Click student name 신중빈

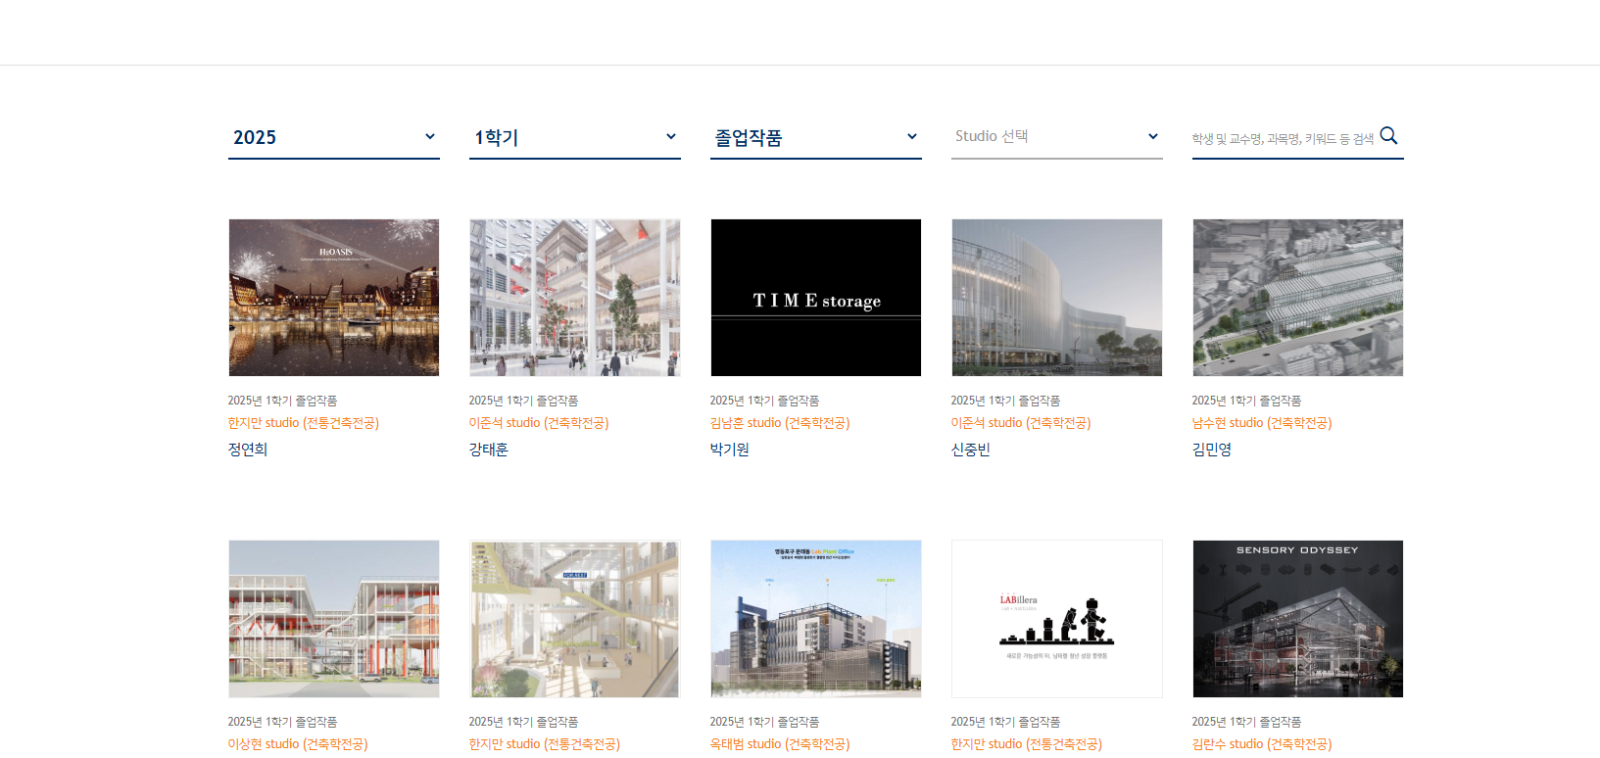tap(970, 450)
